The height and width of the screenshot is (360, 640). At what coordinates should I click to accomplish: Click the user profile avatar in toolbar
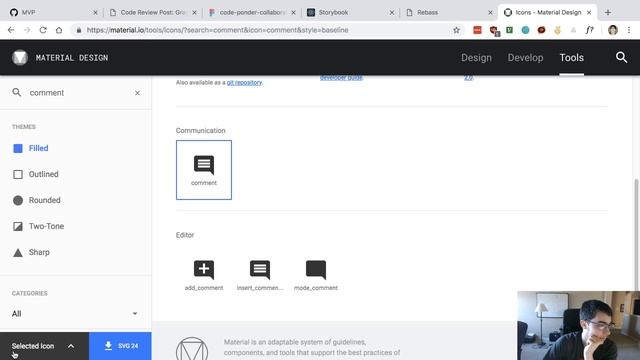click(613, 30)
